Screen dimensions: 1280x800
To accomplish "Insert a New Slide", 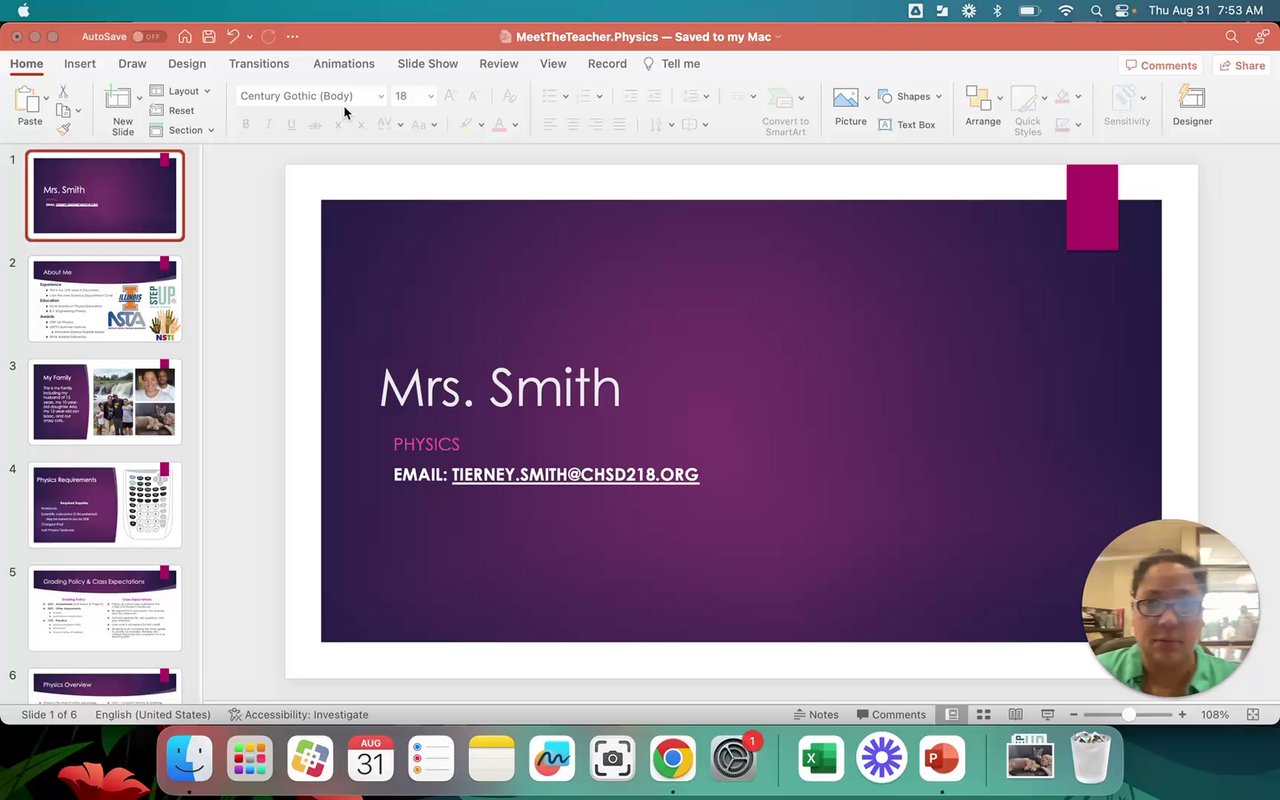I will point(122,111).
